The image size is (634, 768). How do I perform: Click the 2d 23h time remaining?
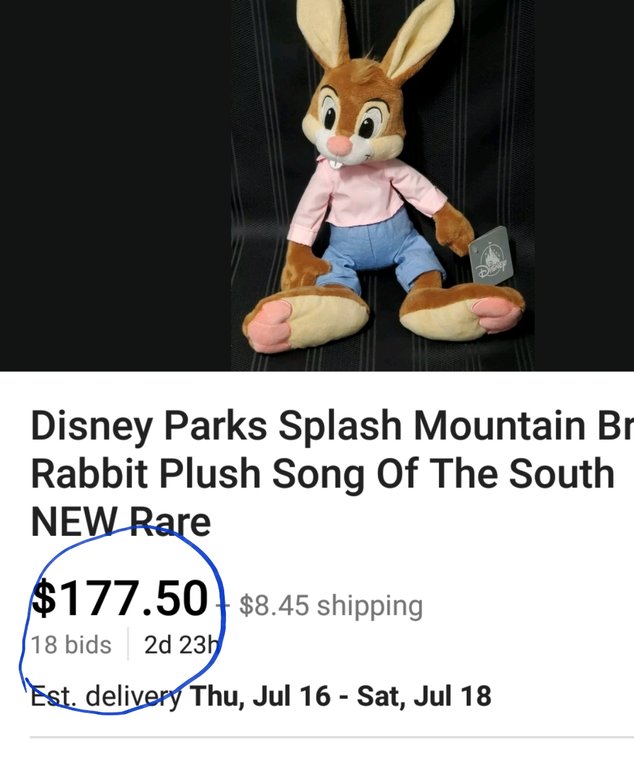click(174, 645)
